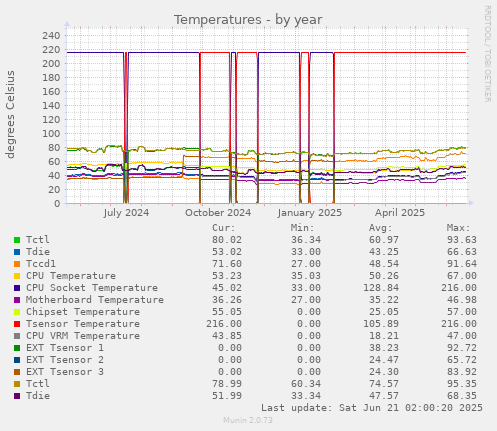Select the April 2025 axis label

(400, 213)
